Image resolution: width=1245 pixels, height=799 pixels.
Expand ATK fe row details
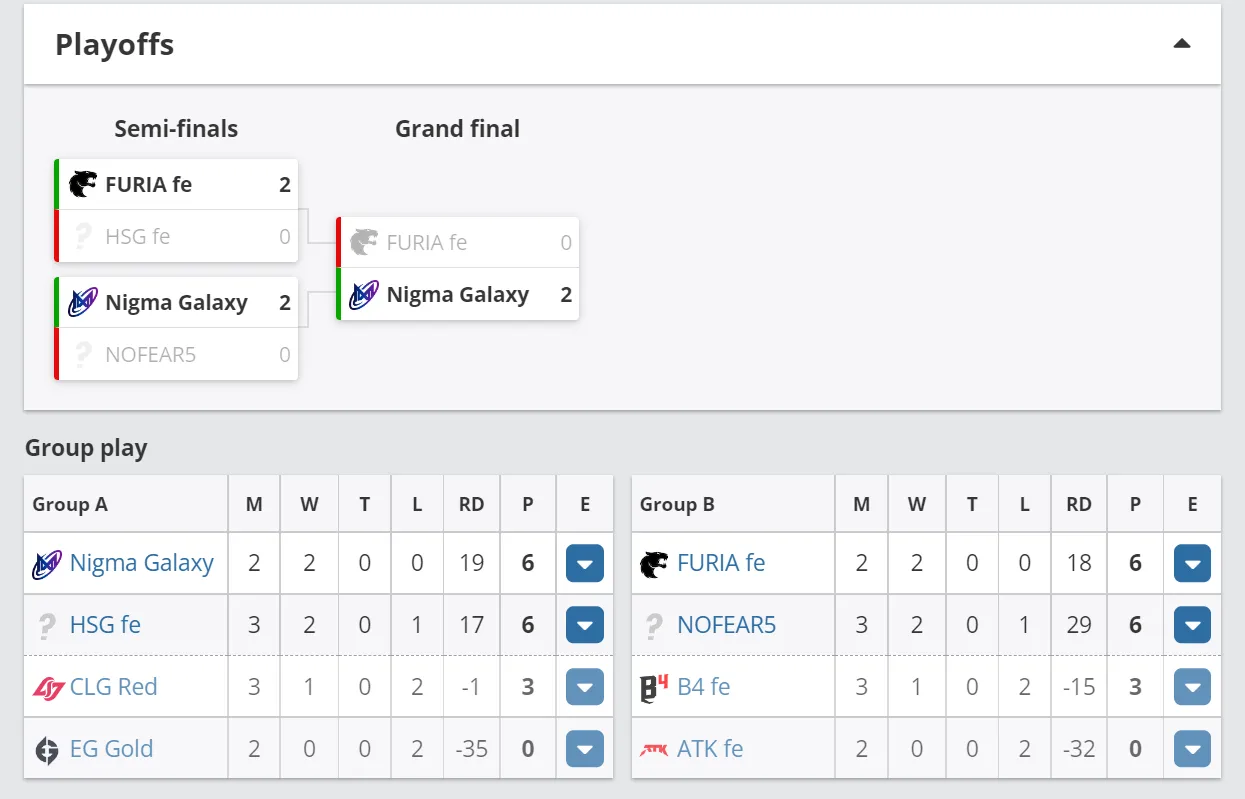[x=1192, y=750]
